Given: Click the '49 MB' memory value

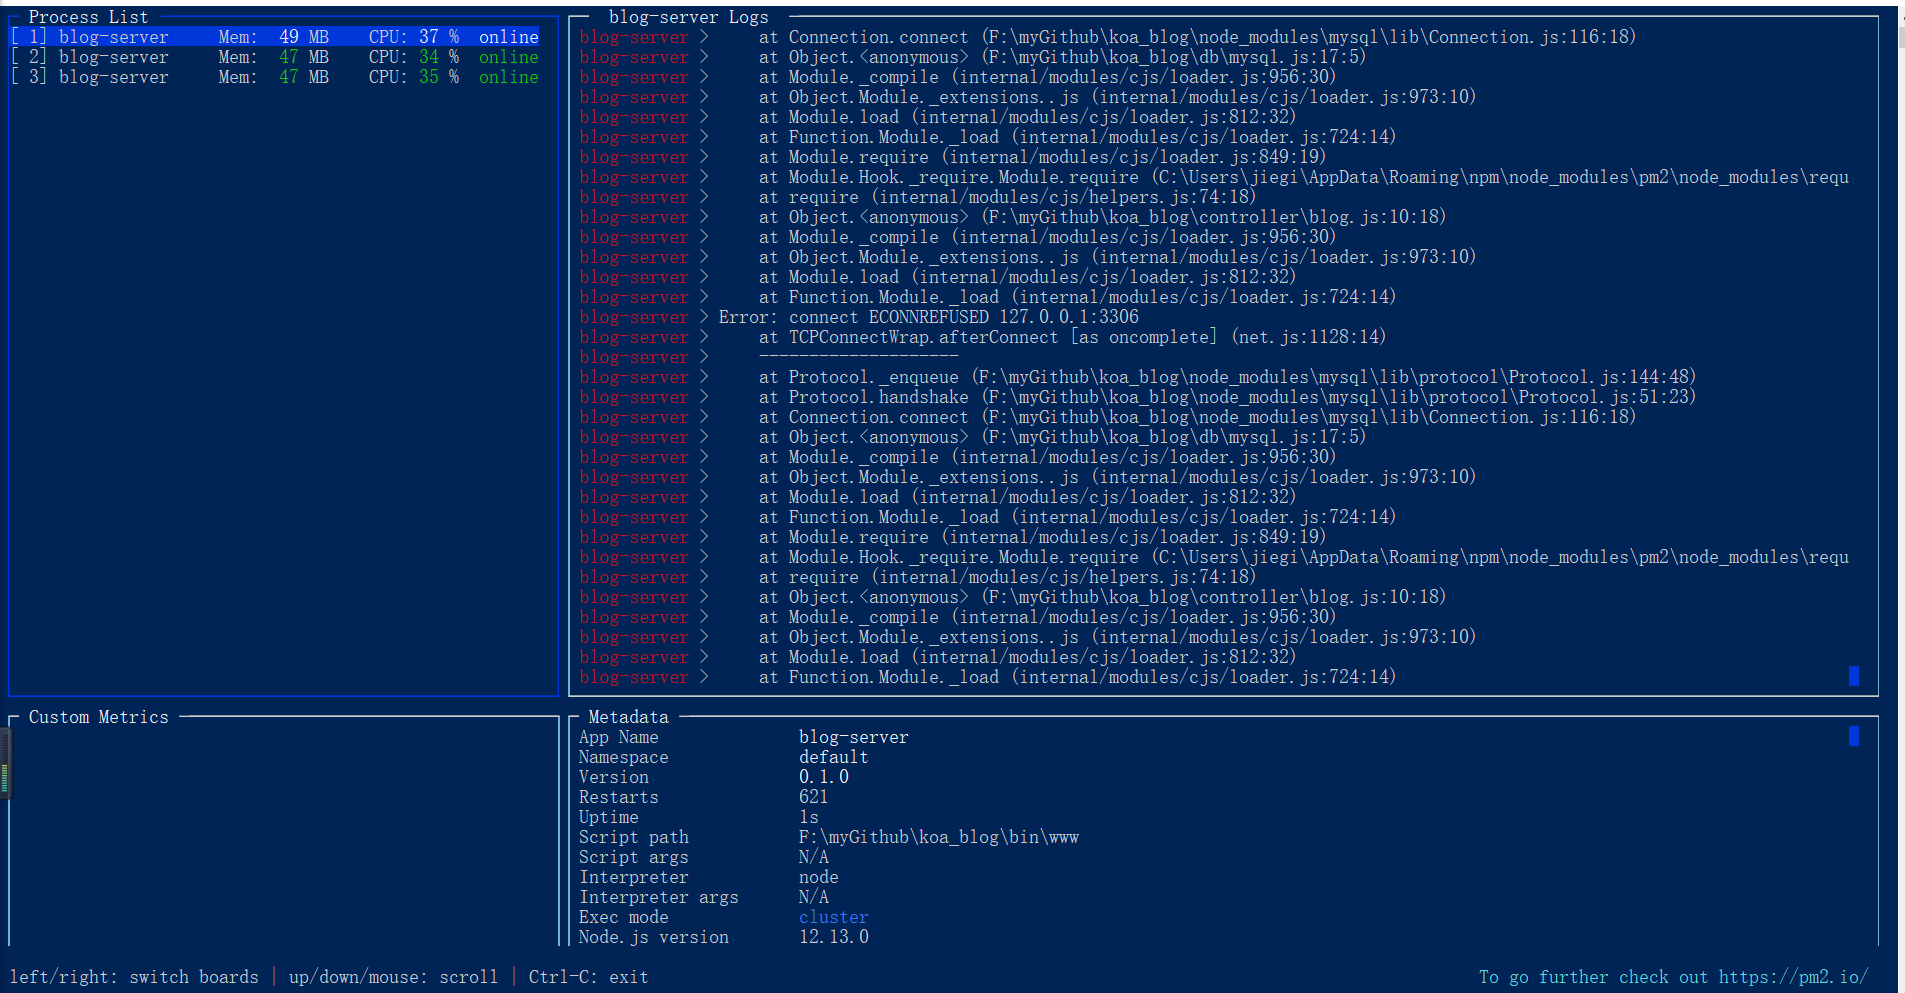Looking at the screenshot, I should 303,37.
